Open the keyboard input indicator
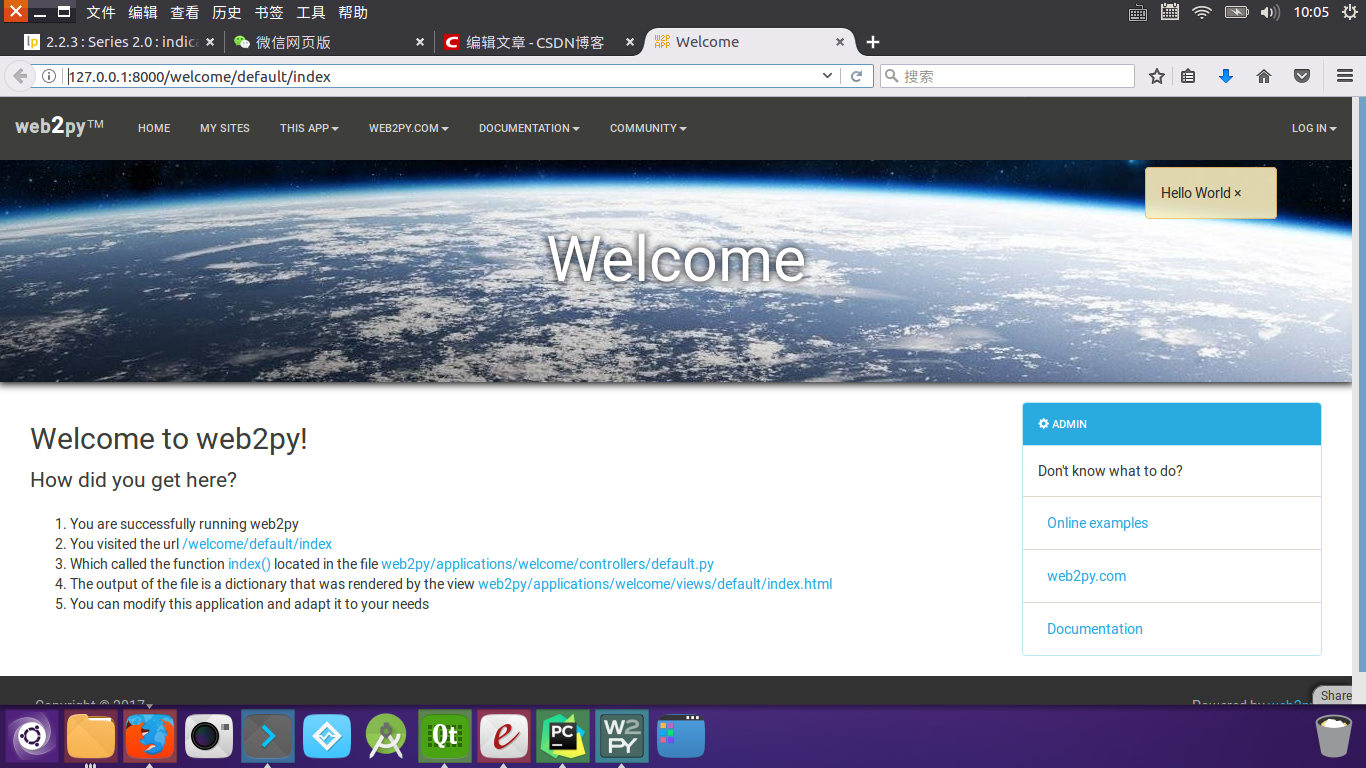1366x768 pixels. tap(1138, 12)
